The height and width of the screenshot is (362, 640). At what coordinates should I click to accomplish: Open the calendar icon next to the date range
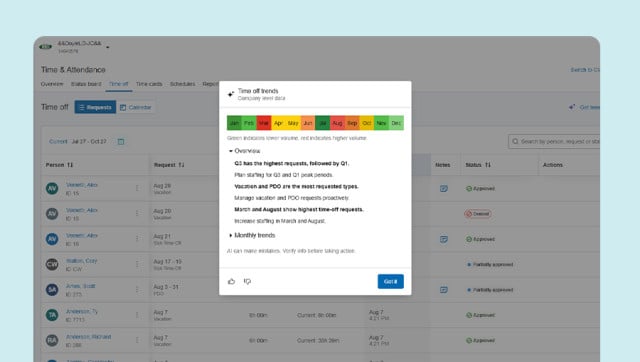[121, 142]
